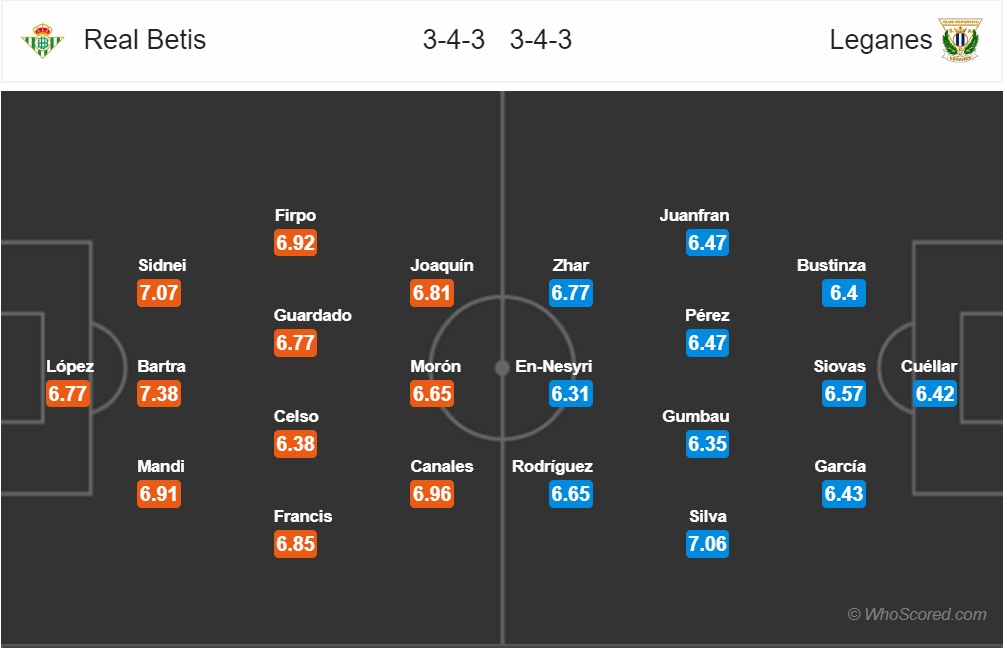The width and height of the screenshot is (1007, 648).
Task: Click Real Betis's 3-4-3 formation text
Action: [x=453, y=40]
